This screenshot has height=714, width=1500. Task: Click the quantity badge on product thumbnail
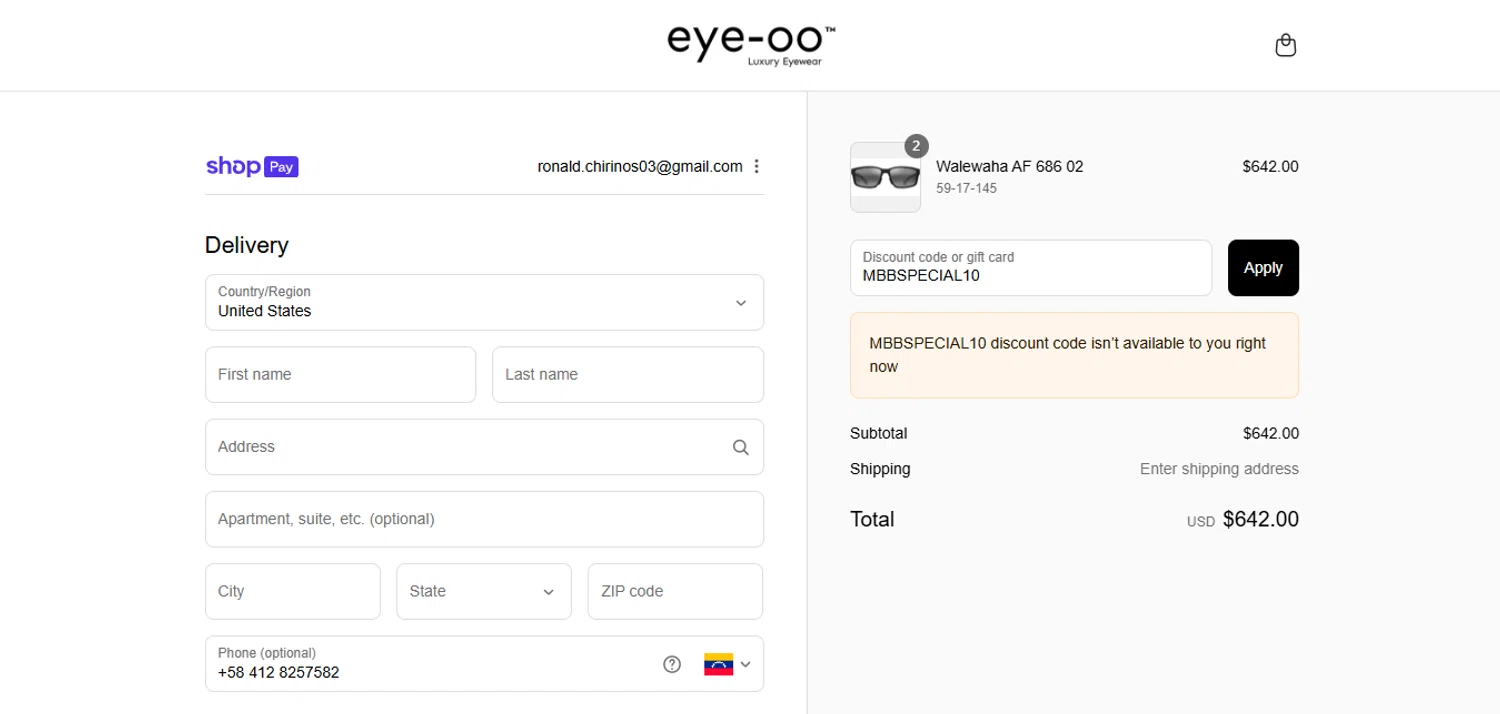(x=916, y=146)
